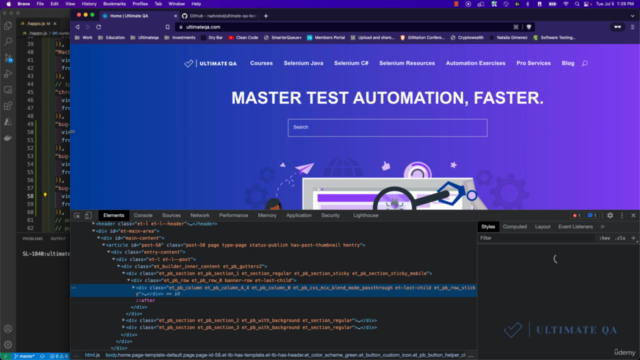Open DevTools three-dot customize menu
The height and width of the screenshot is (360, 640).
pyautogui.click(x=622, y=216)
